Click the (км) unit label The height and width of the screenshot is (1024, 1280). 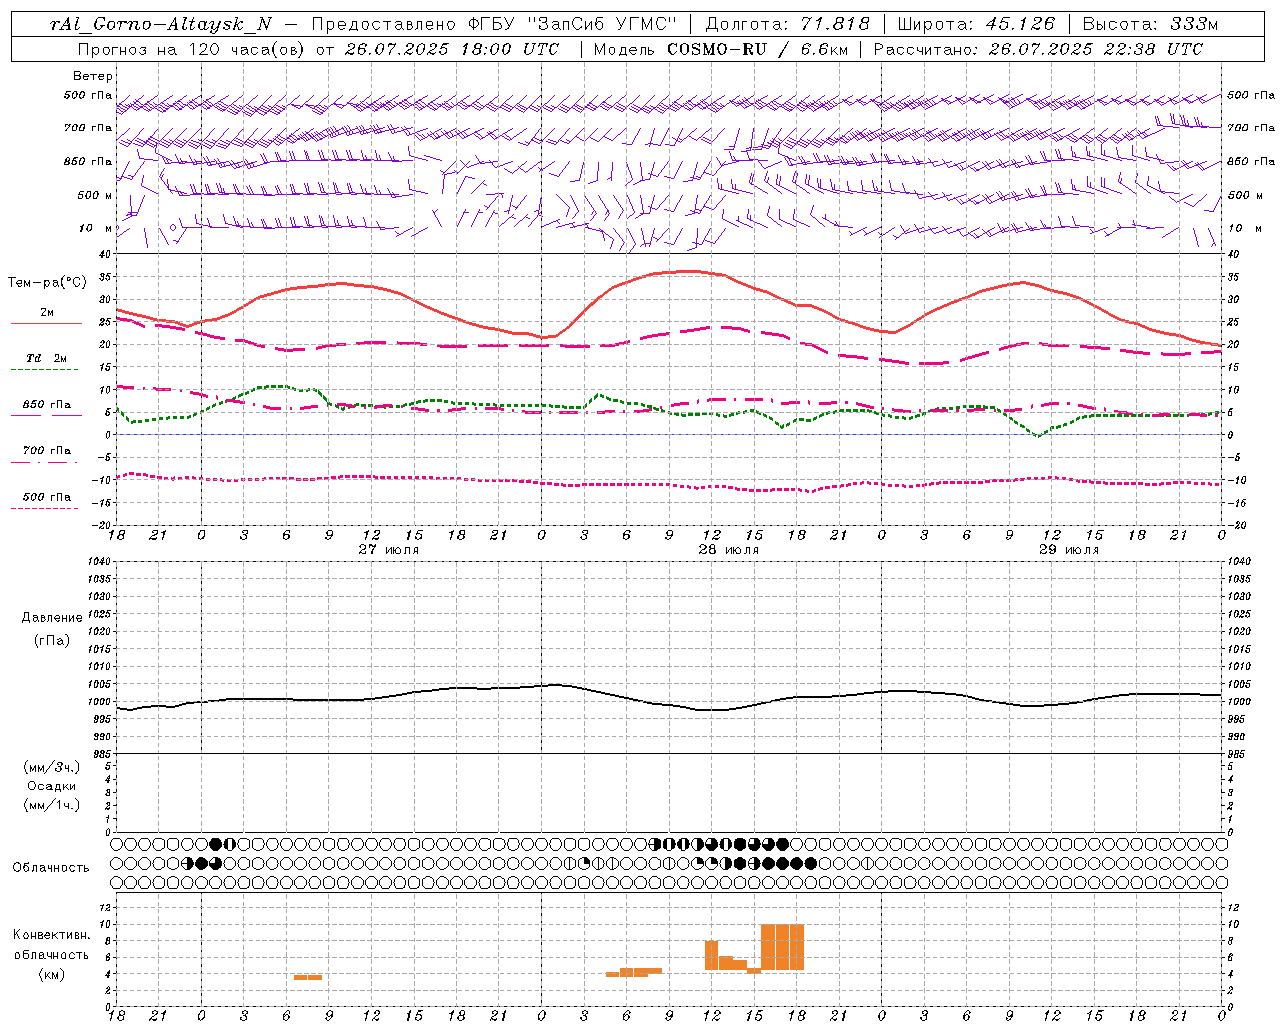point(51,974)
